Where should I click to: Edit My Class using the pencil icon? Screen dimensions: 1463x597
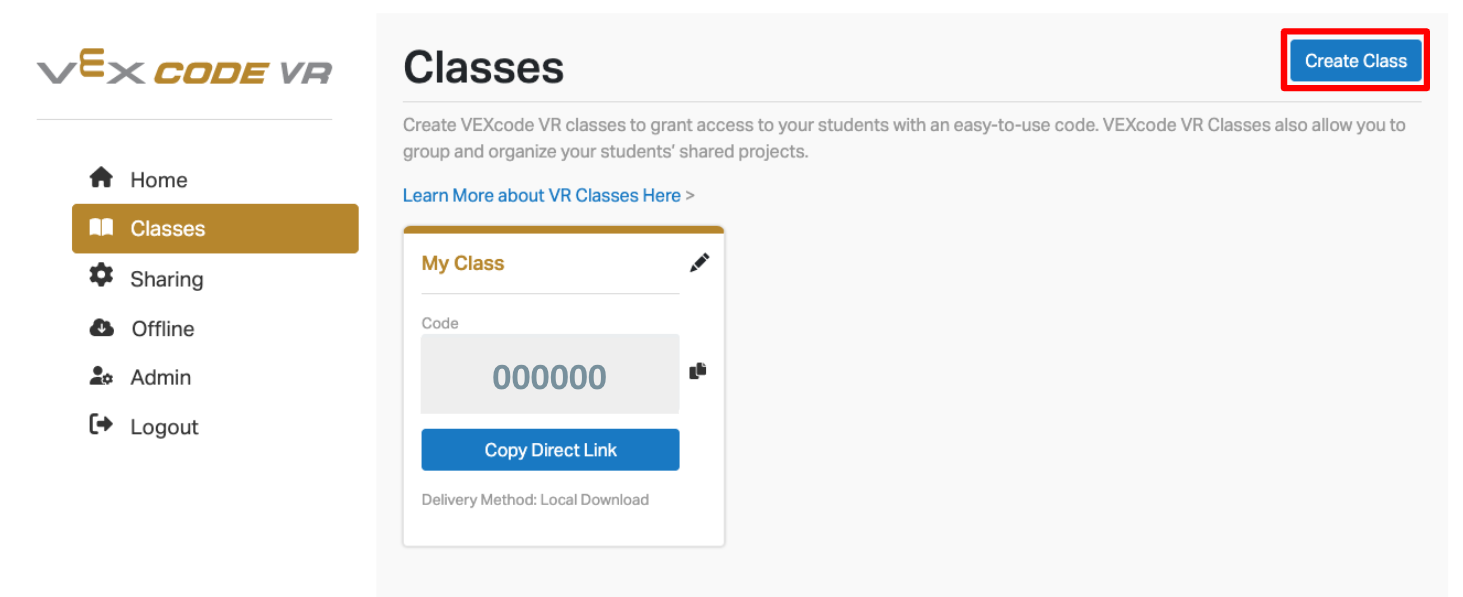pyautogui.click(x=699, y=262)
